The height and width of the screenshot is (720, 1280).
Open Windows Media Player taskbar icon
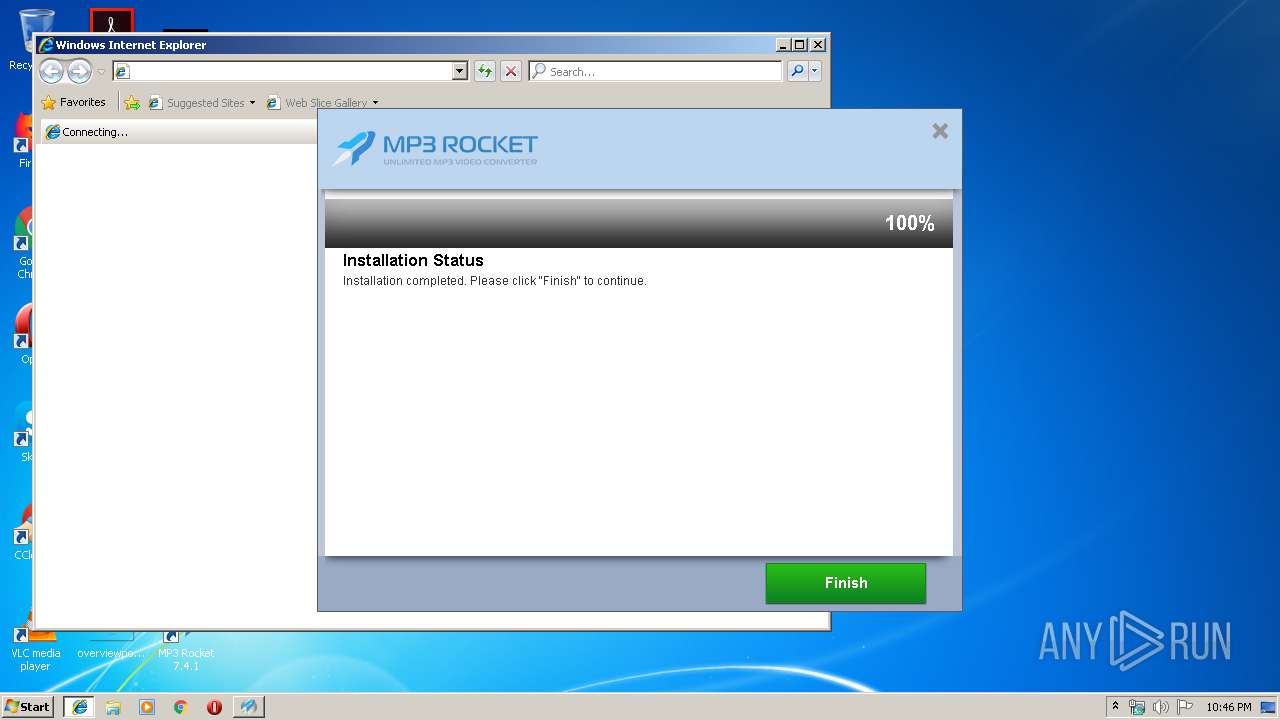[x=147, y=707]
